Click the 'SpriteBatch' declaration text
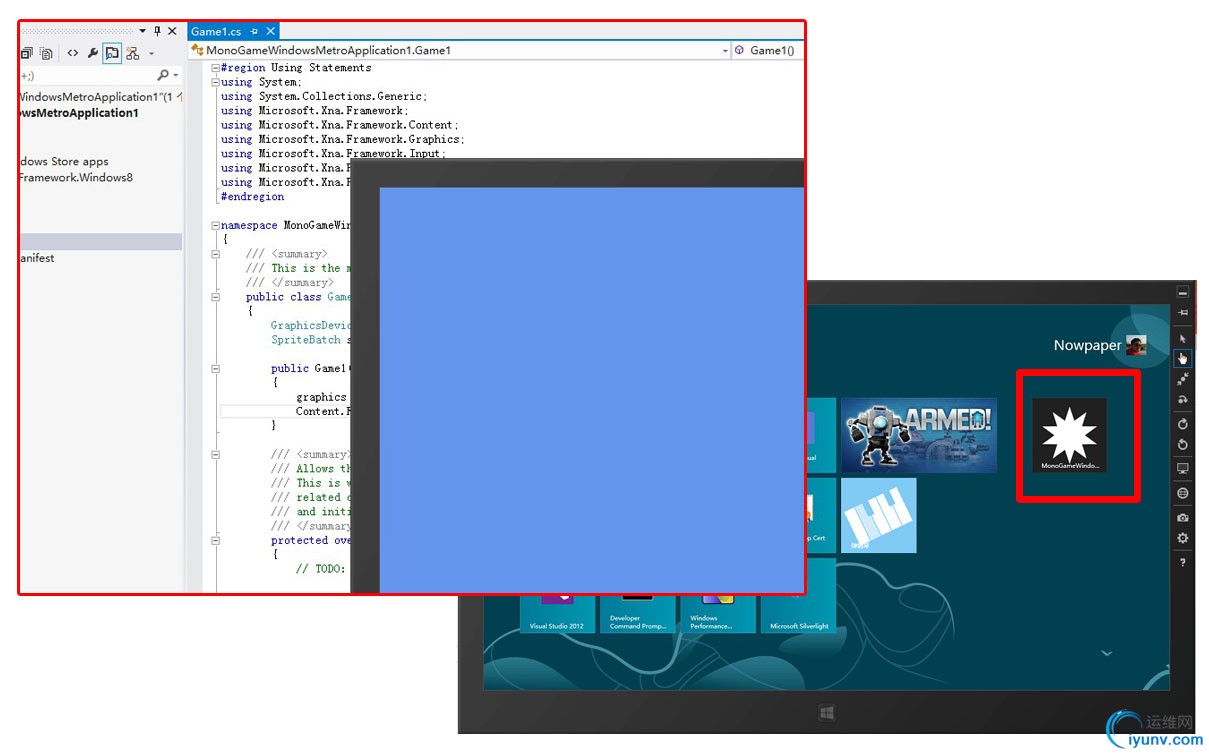 pos(306,340)
